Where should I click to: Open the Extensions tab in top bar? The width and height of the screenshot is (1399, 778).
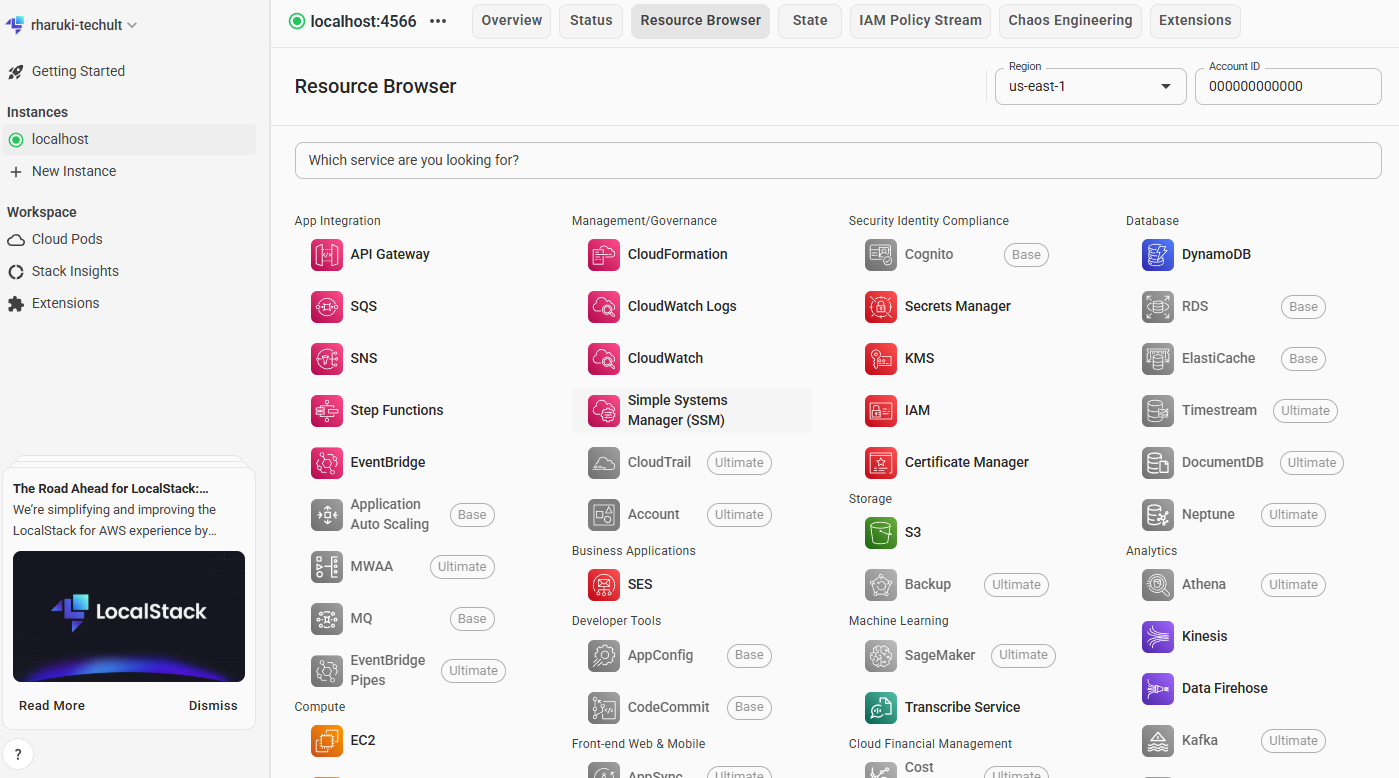[x=1195, y=21]
